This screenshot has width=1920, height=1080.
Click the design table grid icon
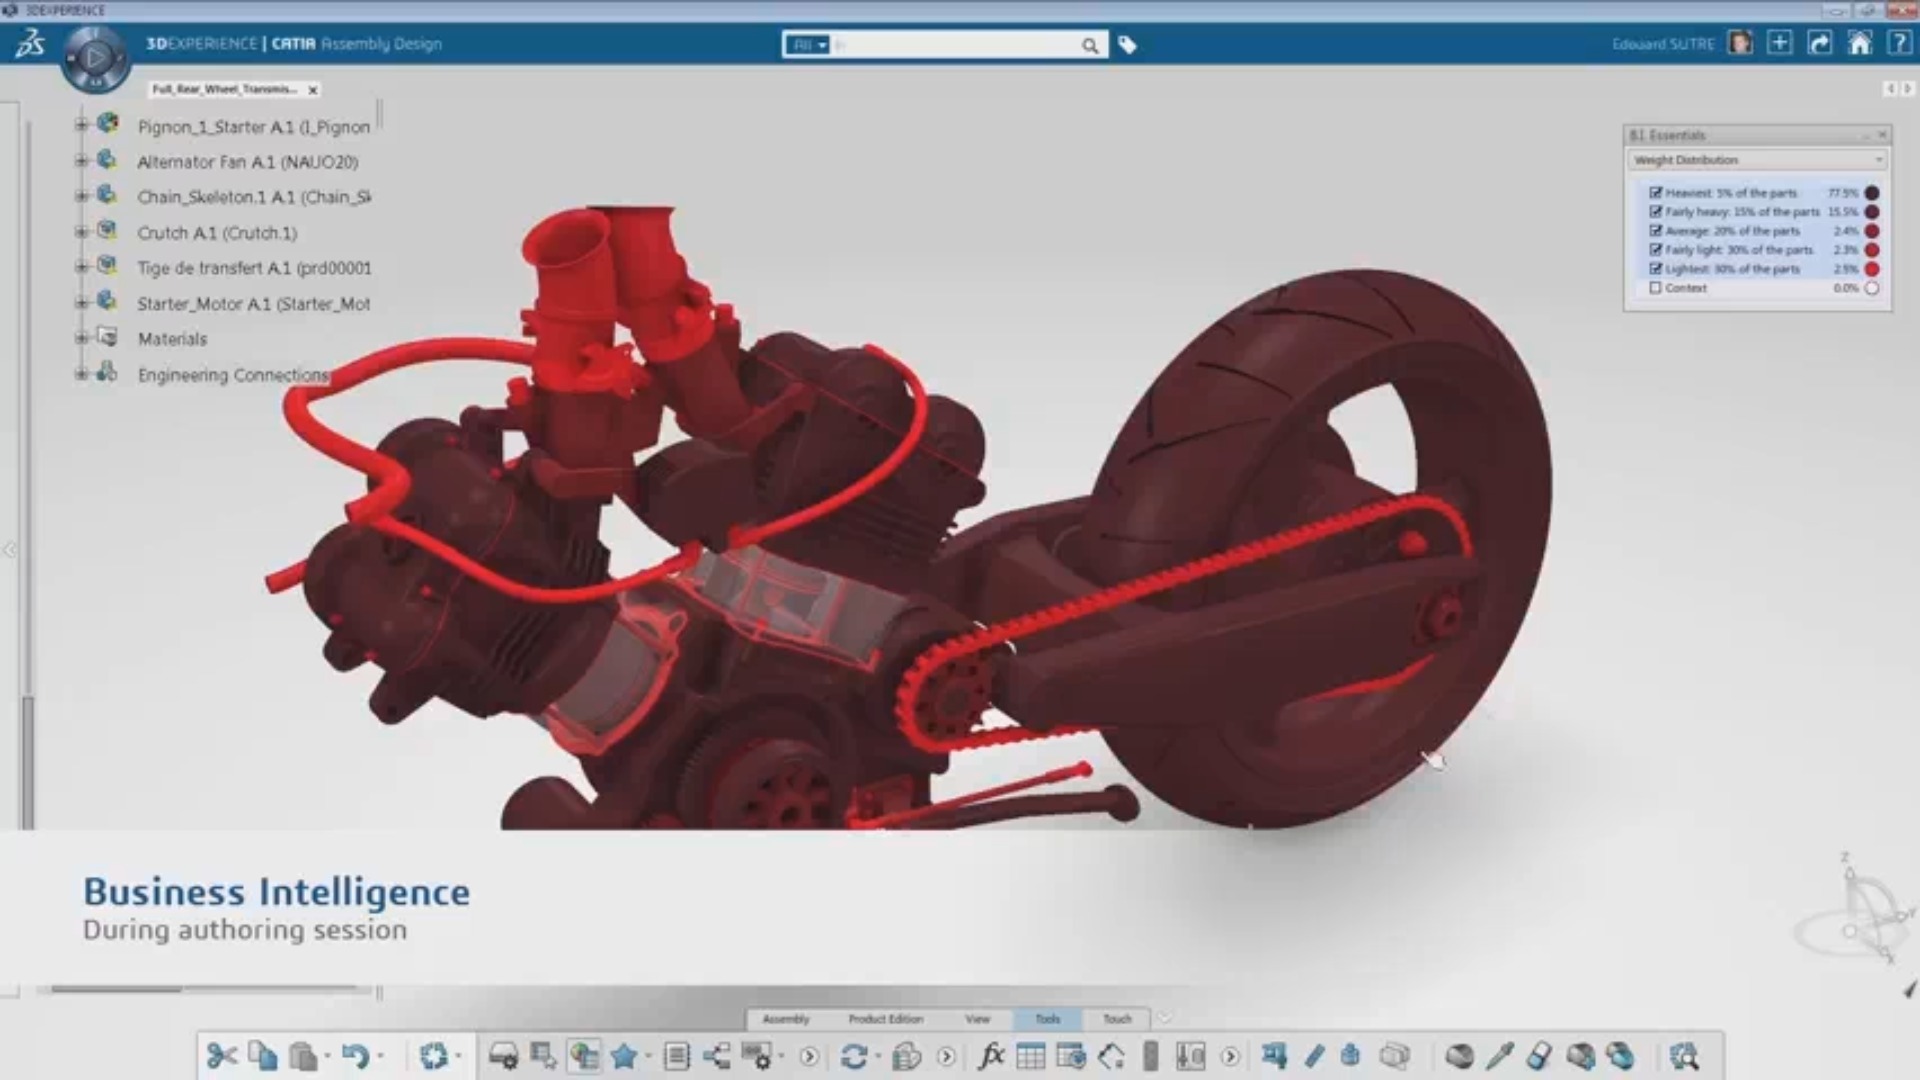pyautogui.click(x=1030, y=1056)
